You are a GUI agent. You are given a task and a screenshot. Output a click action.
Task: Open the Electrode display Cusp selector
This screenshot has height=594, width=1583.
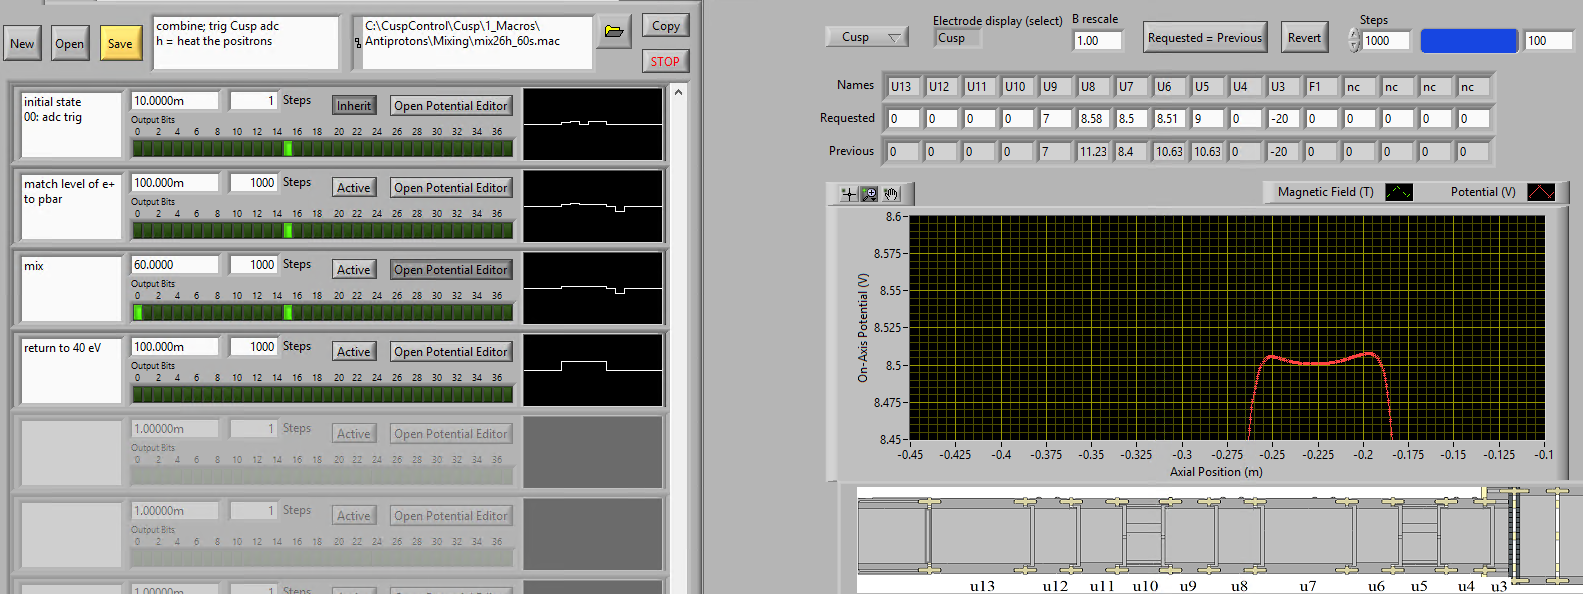click(x=958, y=38)
